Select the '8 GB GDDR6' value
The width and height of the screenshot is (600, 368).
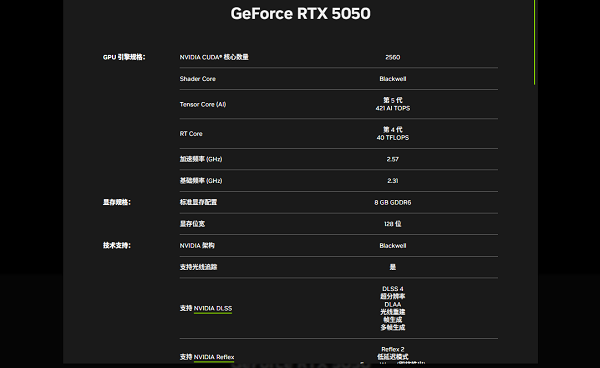393,202
